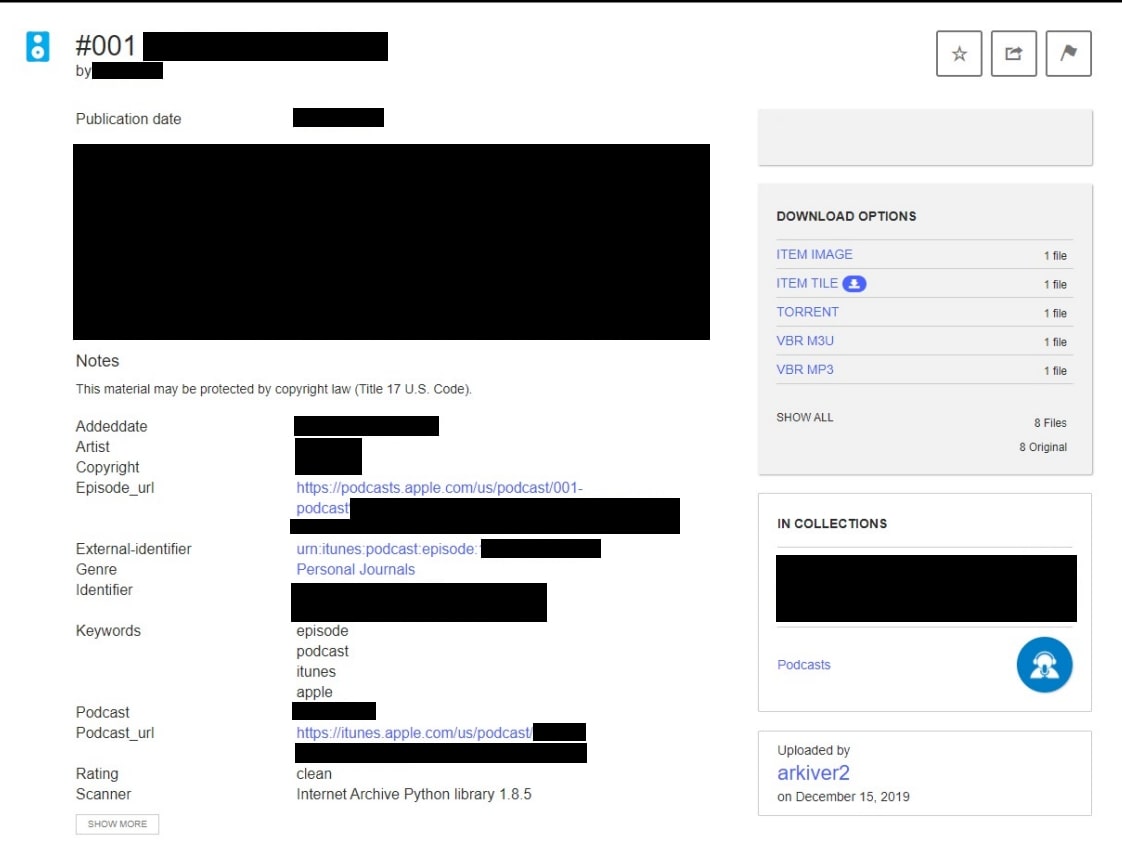Click the favorite star icon
The height and width of the screenshot is (847, 1122).
click(x=959, y=54)
